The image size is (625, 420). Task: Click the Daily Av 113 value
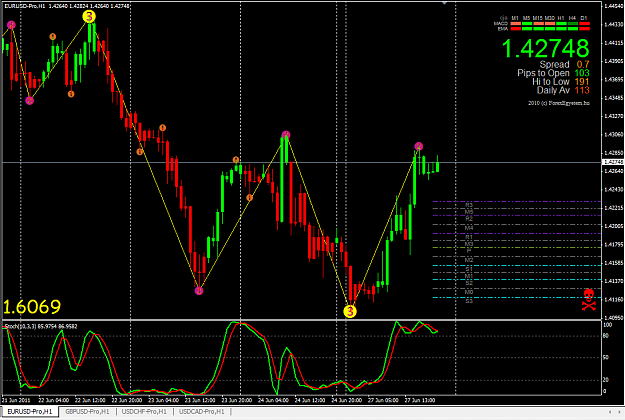582,90
